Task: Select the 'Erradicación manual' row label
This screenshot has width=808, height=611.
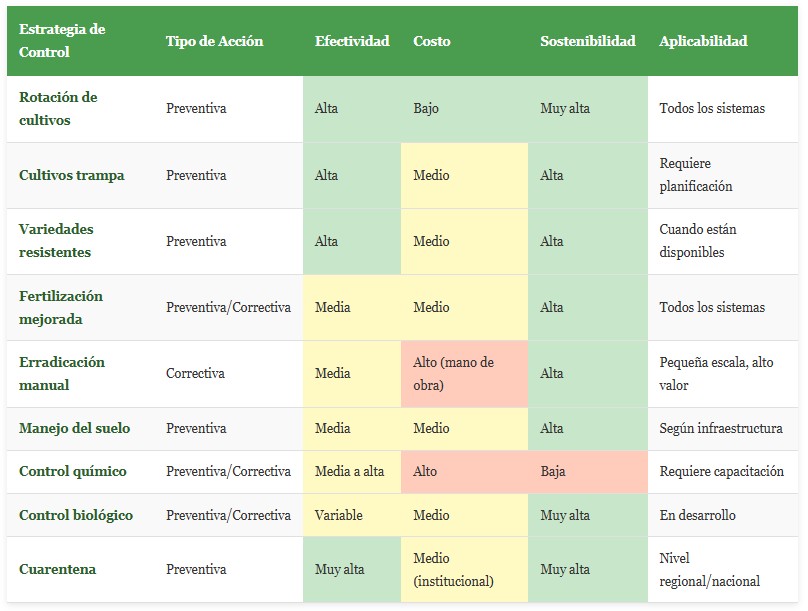Action: tap(62, 373)
